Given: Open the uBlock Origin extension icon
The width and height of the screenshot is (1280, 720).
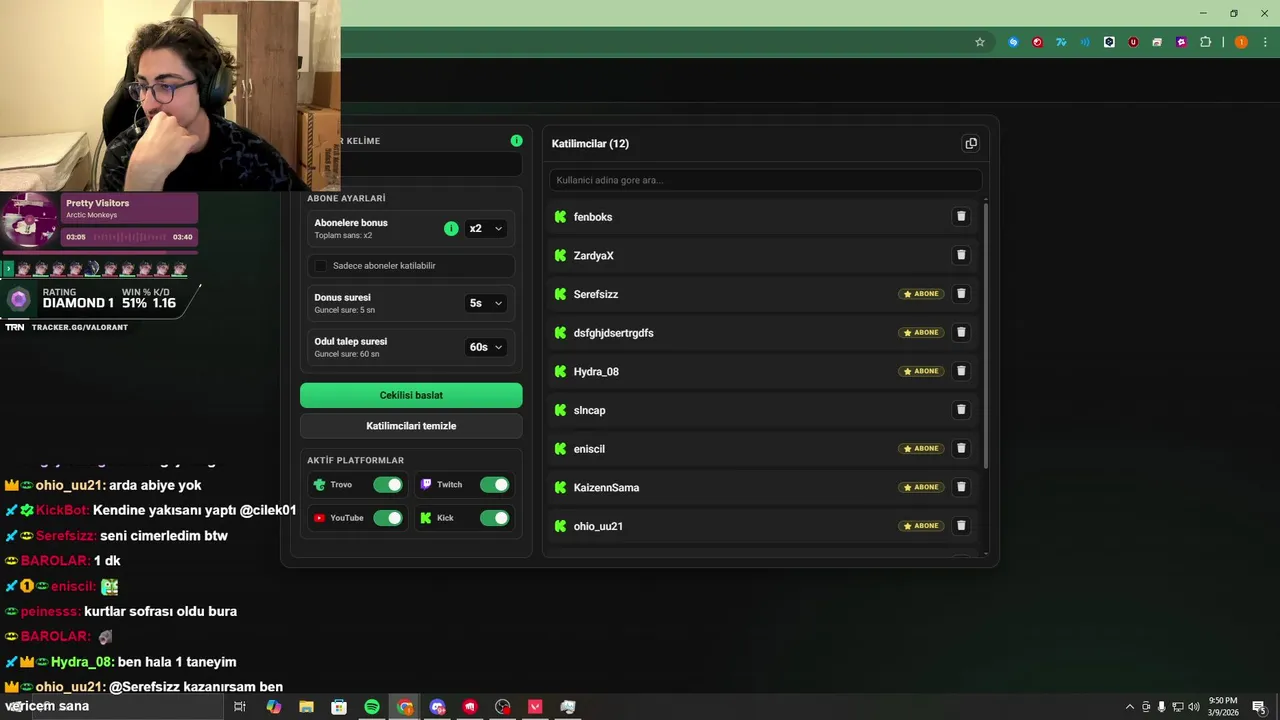Looking at the screenshot, I should (1133, 42).
